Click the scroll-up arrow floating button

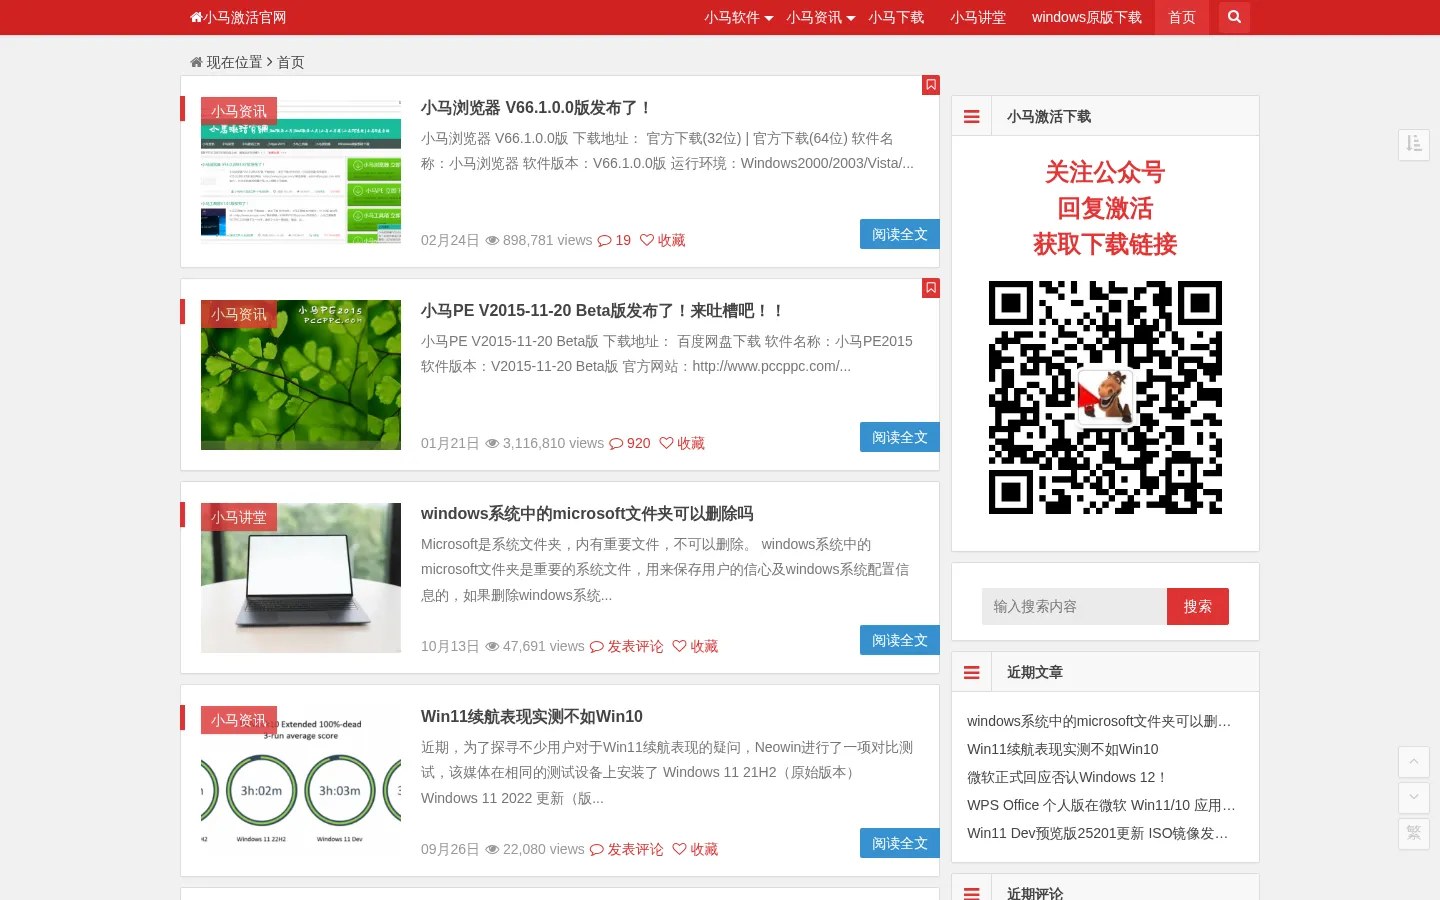tap(1414, 762)
